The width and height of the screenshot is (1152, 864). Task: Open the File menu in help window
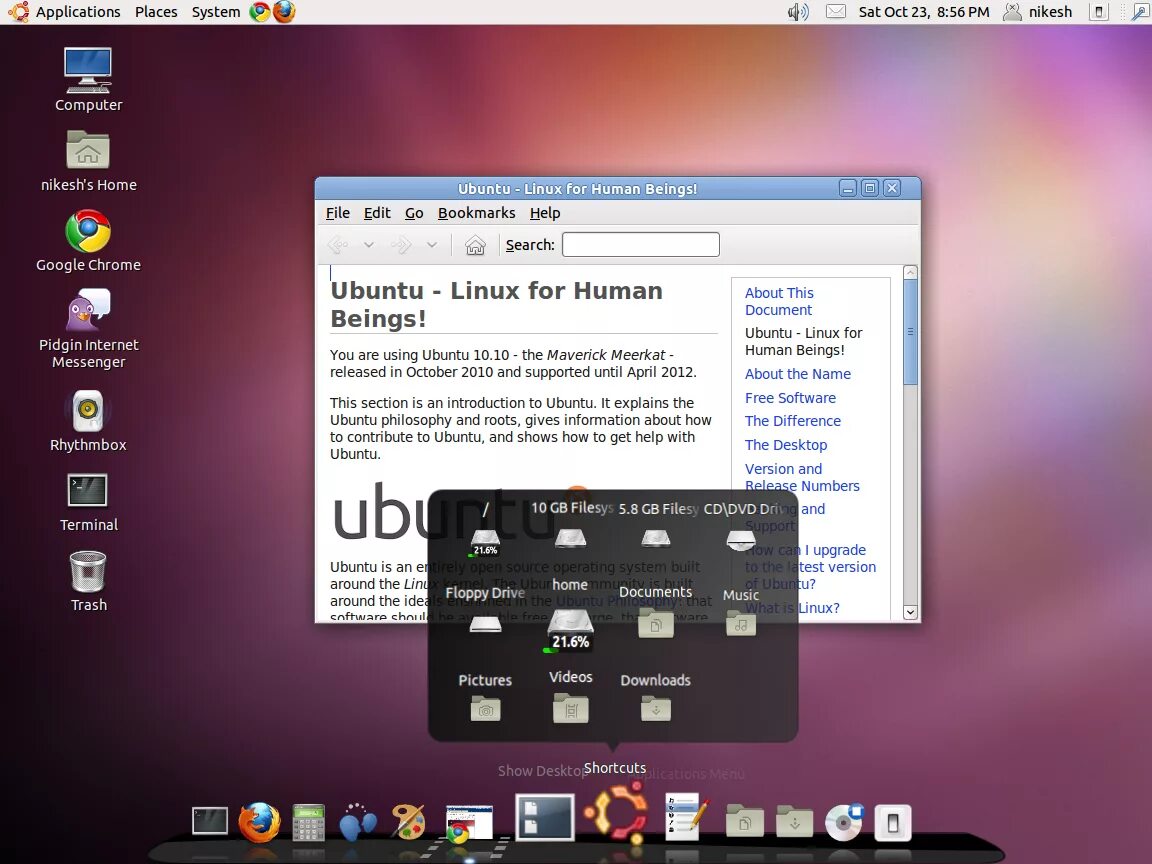point(338,213)
